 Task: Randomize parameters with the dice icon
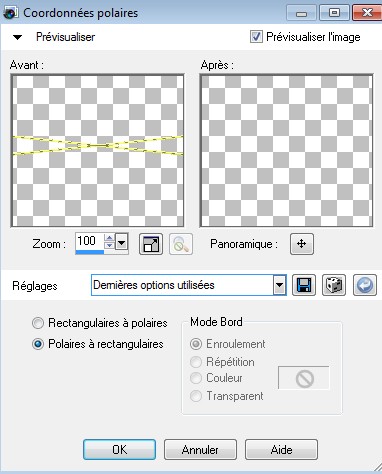[334, 285]
